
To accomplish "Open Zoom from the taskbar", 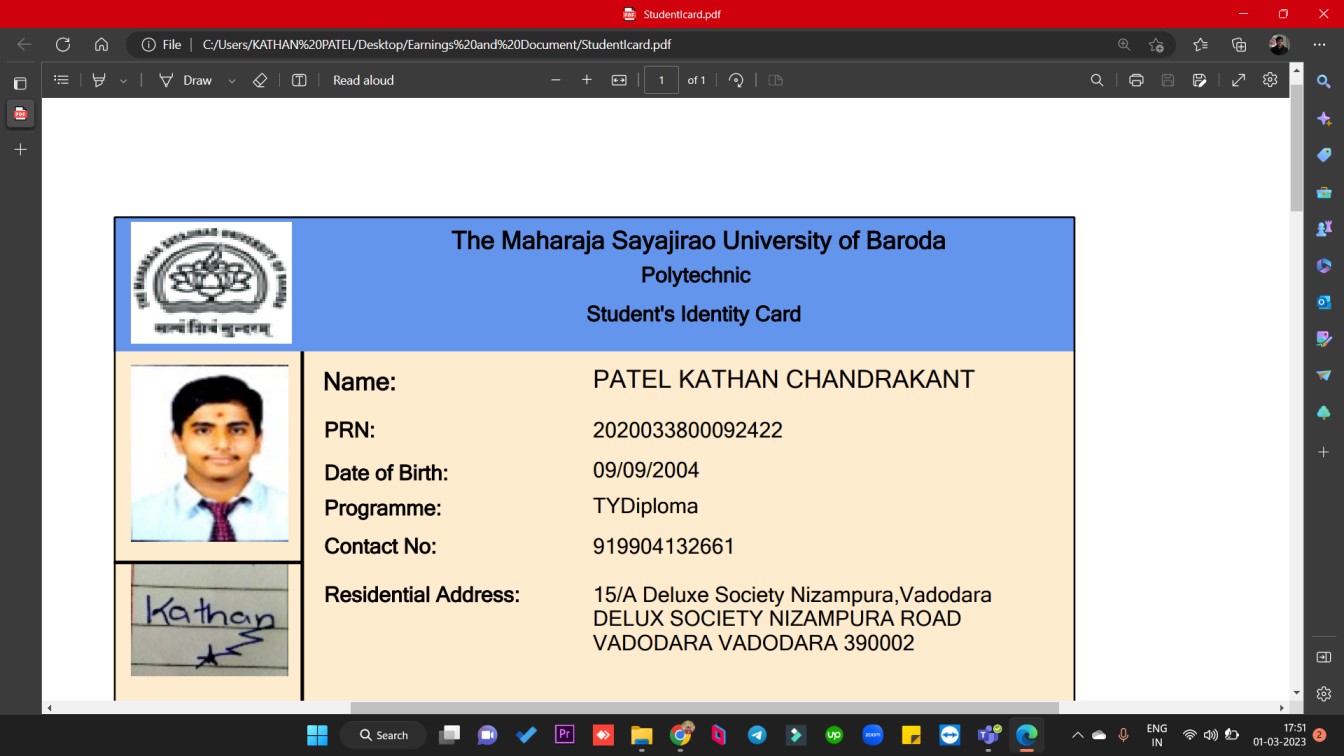I will 872,735.
